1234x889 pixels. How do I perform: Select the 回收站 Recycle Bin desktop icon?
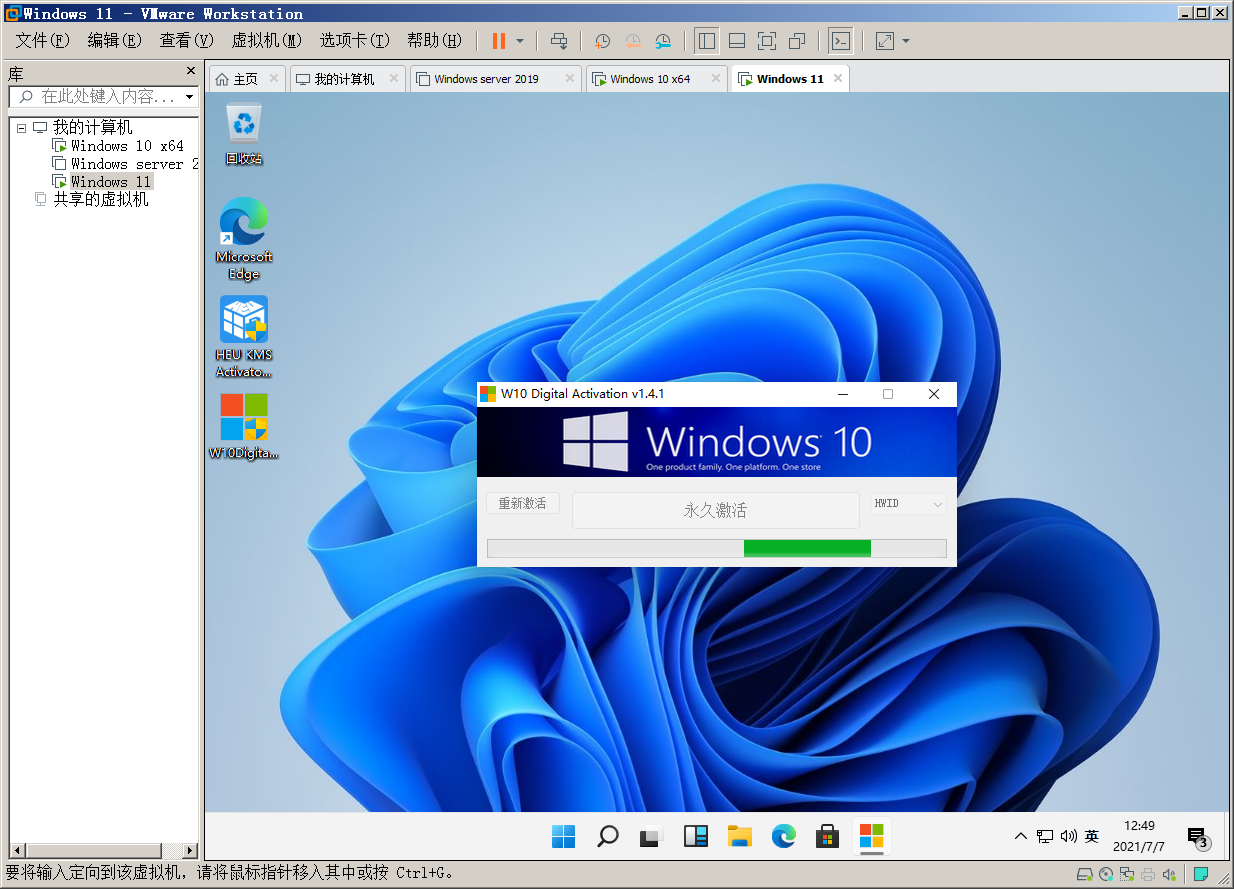pyautogui.click(x=244, y=133)
